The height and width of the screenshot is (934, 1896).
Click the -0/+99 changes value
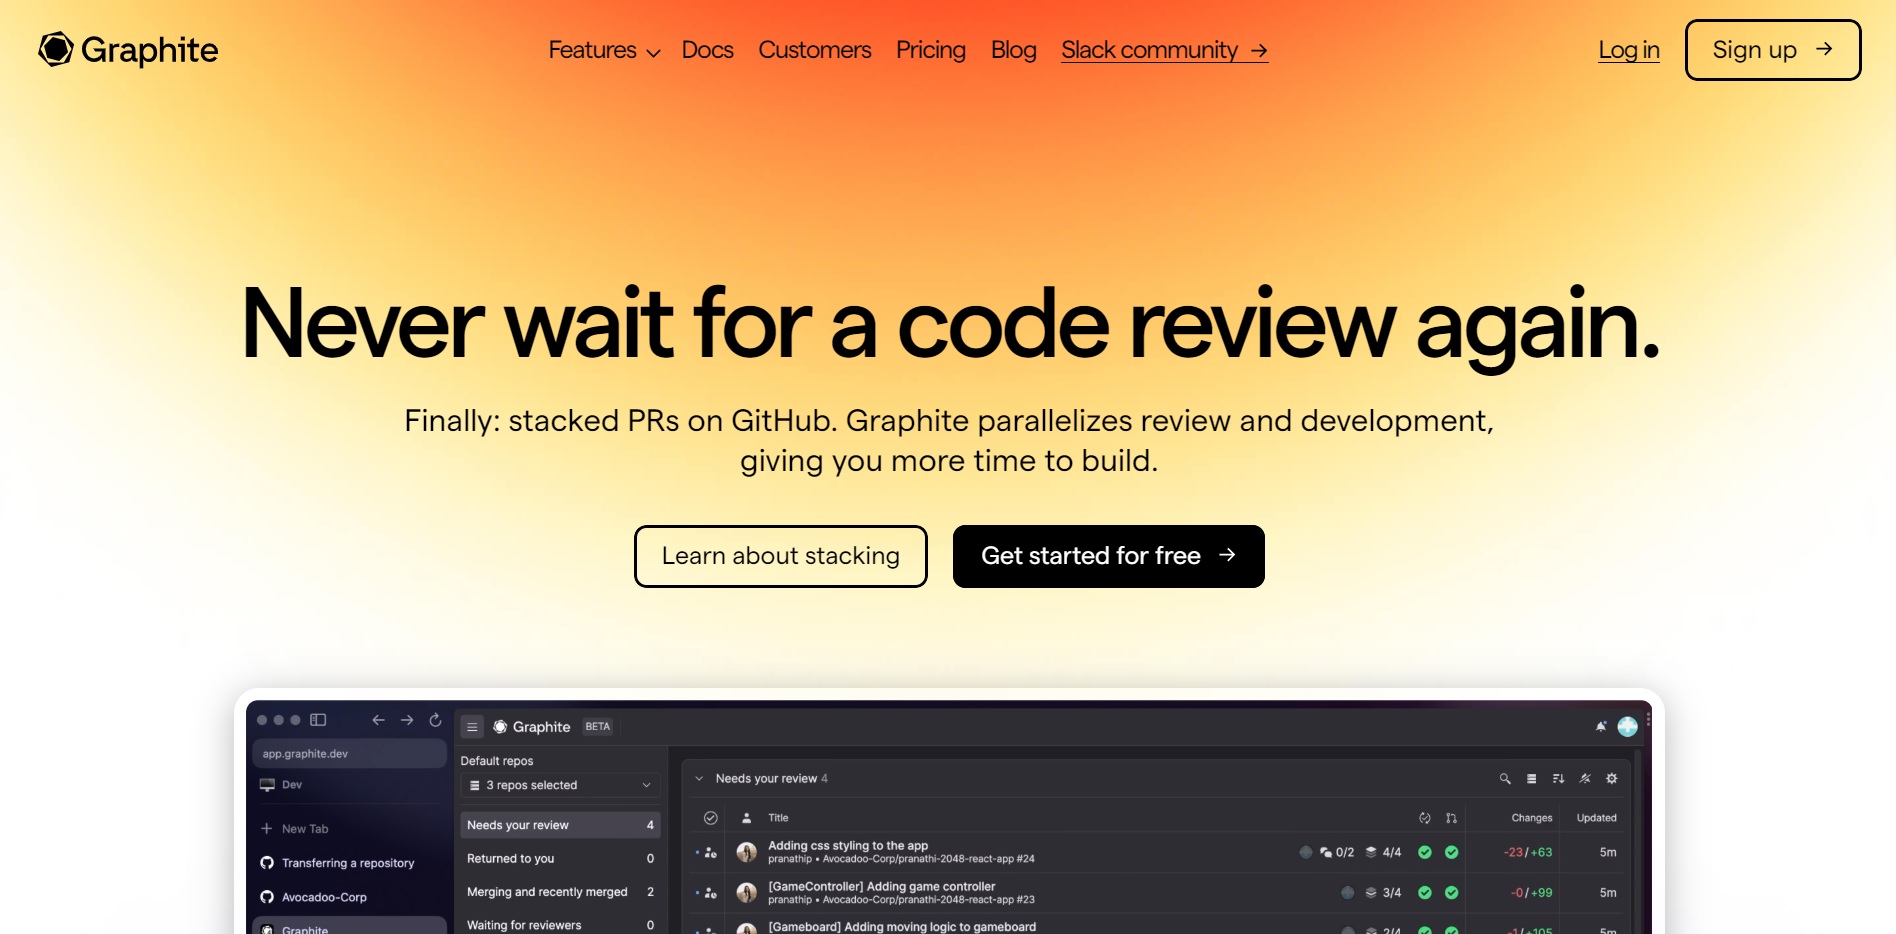(x=1531, y=893)
